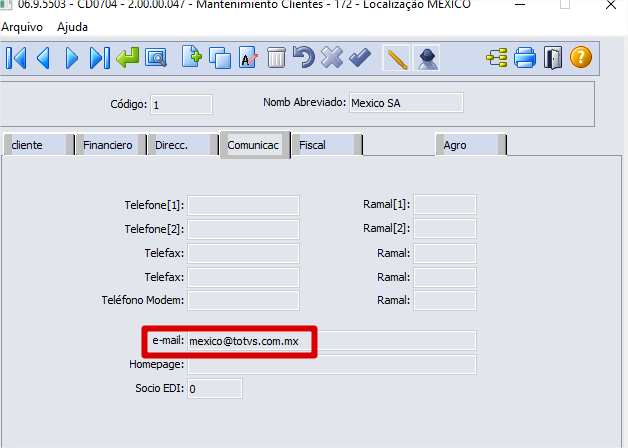
Task: Click the e-mail field with mexico@totvs.com.mx
Action: click(332, 341)
